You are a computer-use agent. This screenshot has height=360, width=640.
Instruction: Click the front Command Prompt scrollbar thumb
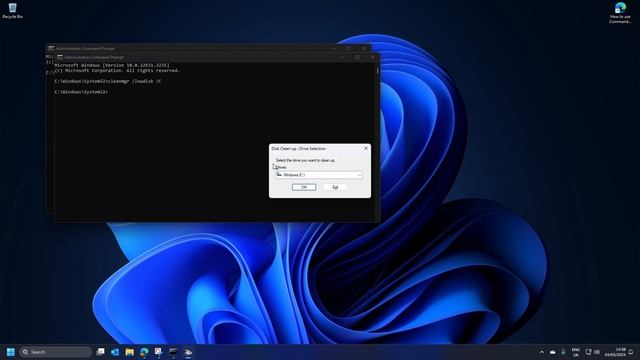coord(378,71)
